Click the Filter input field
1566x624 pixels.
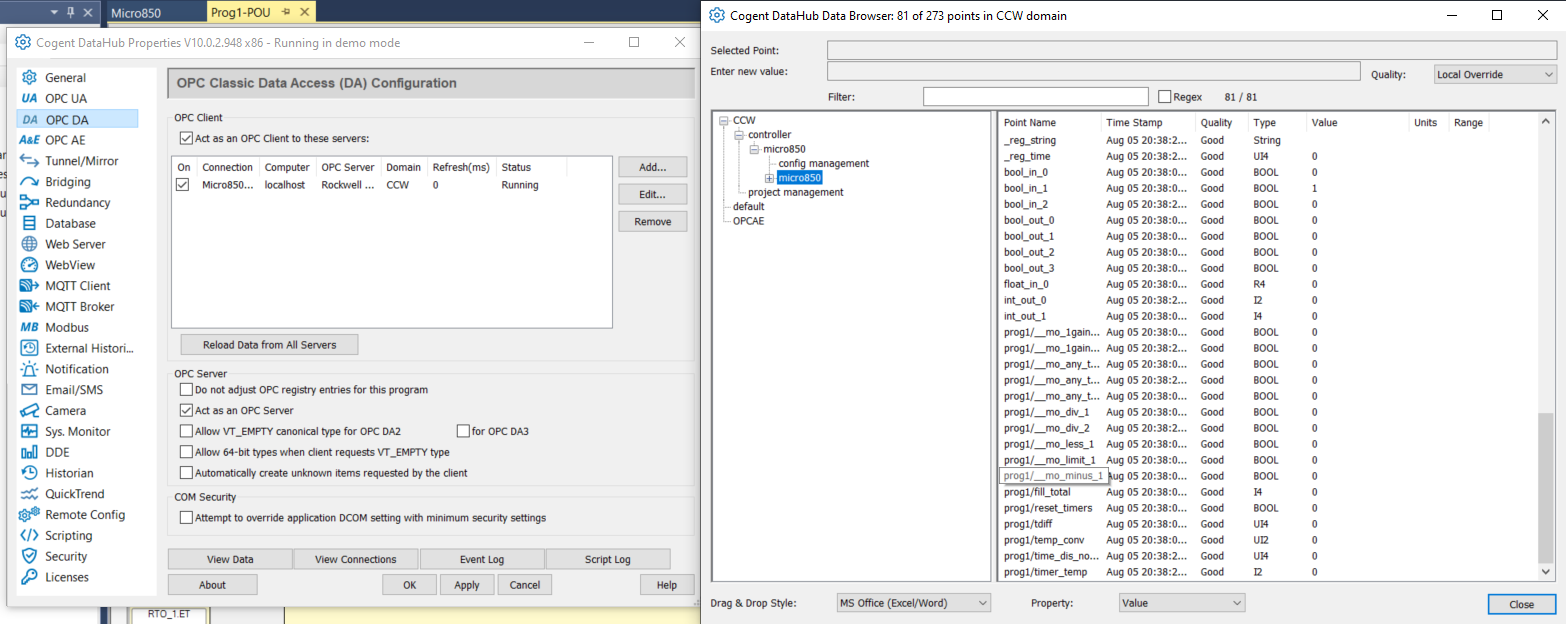click(x=1035, y=97)
